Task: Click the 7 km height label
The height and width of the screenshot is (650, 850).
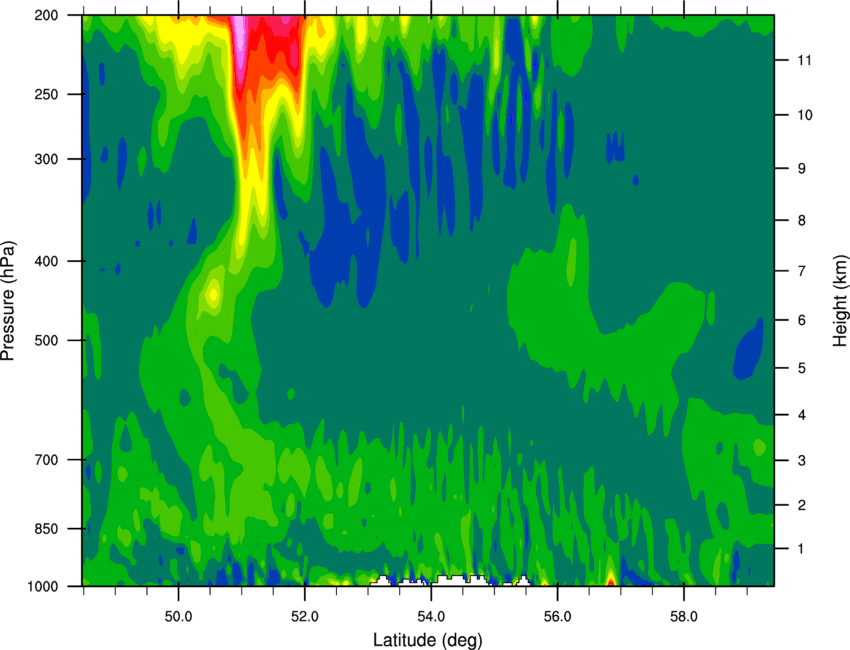Action: [x=802, y=271]
